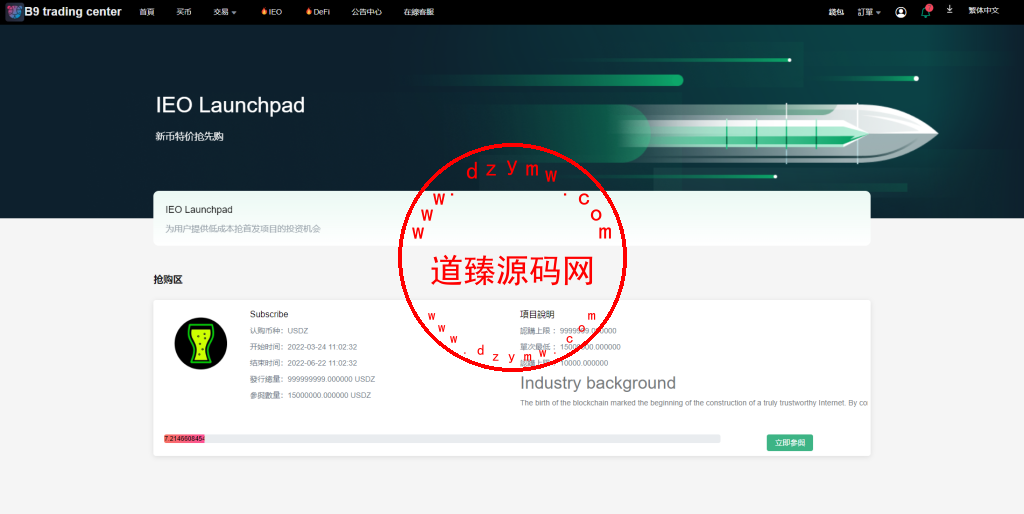Viewport: 1024px width, 514px height.
Task: Open 在線客服 online support
Action: point(419,12)
